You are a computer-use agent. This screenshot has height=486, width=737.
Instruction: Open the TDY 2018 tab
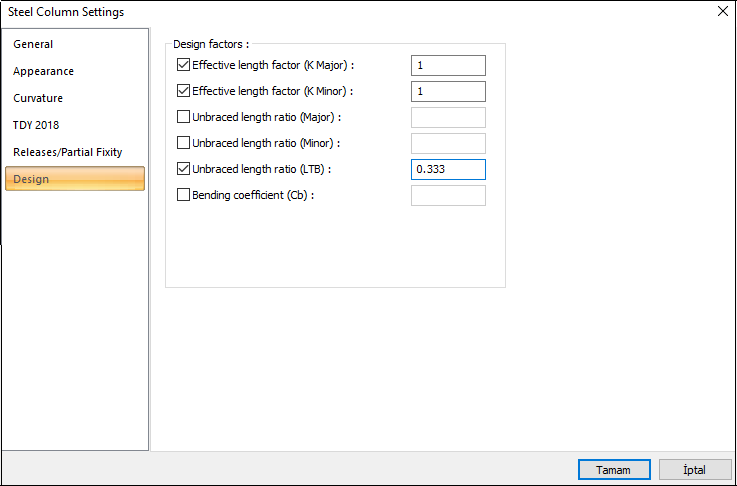pos(36,126)
